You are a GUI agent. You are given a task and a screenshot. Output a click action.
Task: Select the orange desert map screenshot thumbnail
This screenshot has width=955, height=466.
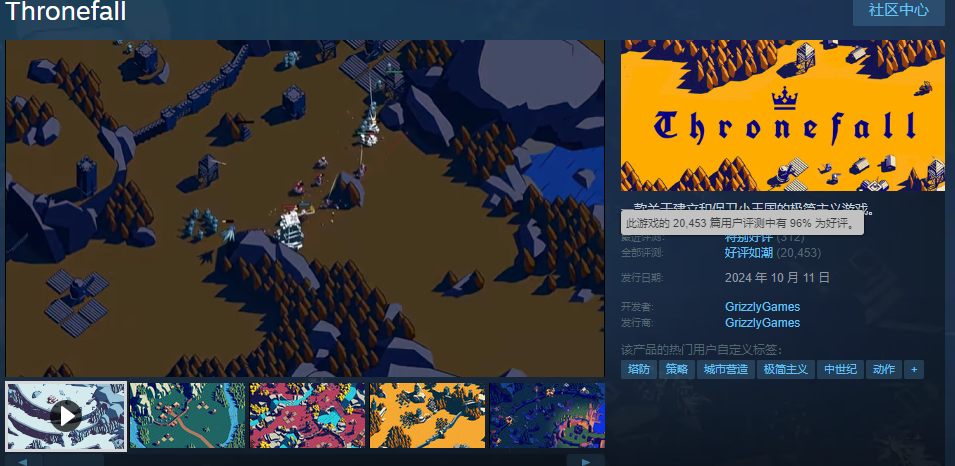tap(428, 415)
